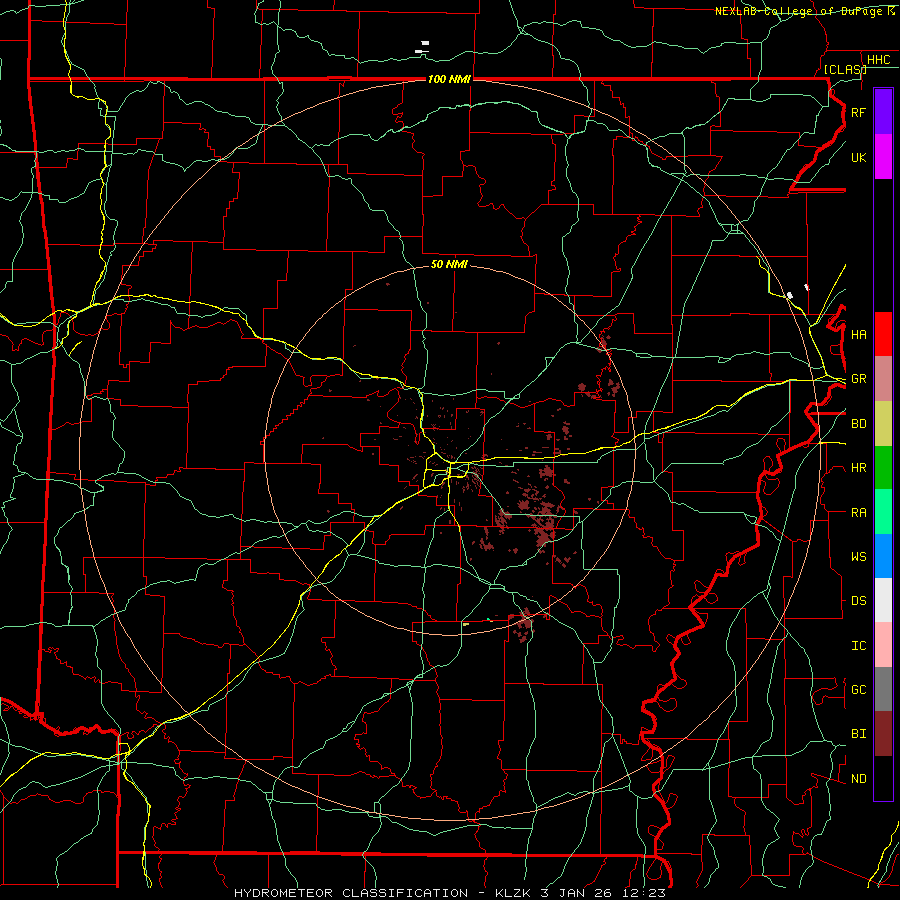Image resolution: width=900 pixels, height=900 pixels.
Task: Click the dusty pink GR color swatch
Action: [x=883, y=379]
